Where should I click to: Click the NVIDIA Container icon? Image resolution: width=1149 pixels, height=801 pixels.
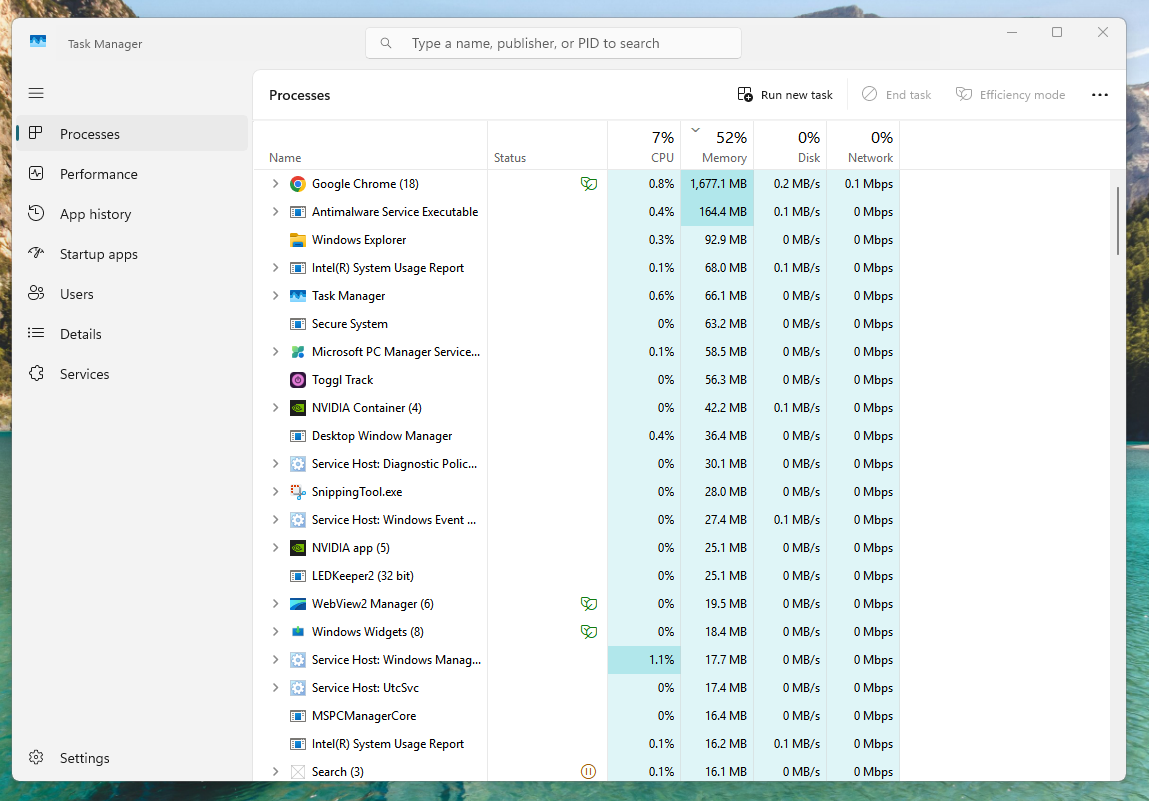point(298,407)
